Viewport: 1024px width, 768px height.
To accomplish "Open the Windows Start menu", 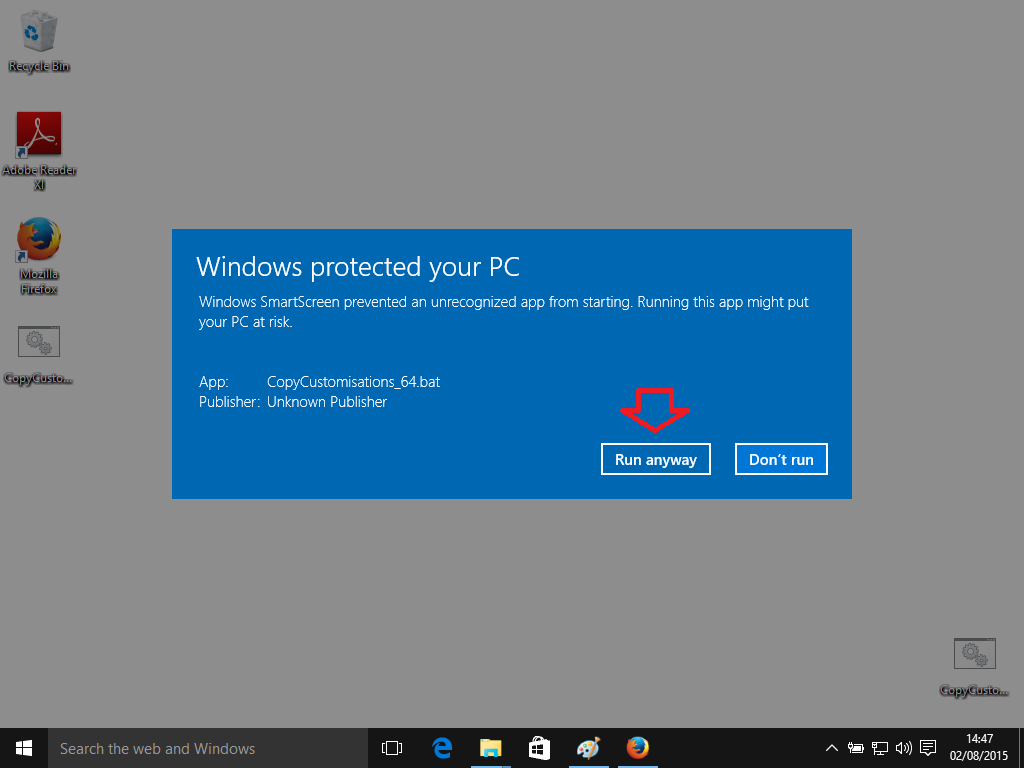I will pyautogui.click(x=24, y=748).
